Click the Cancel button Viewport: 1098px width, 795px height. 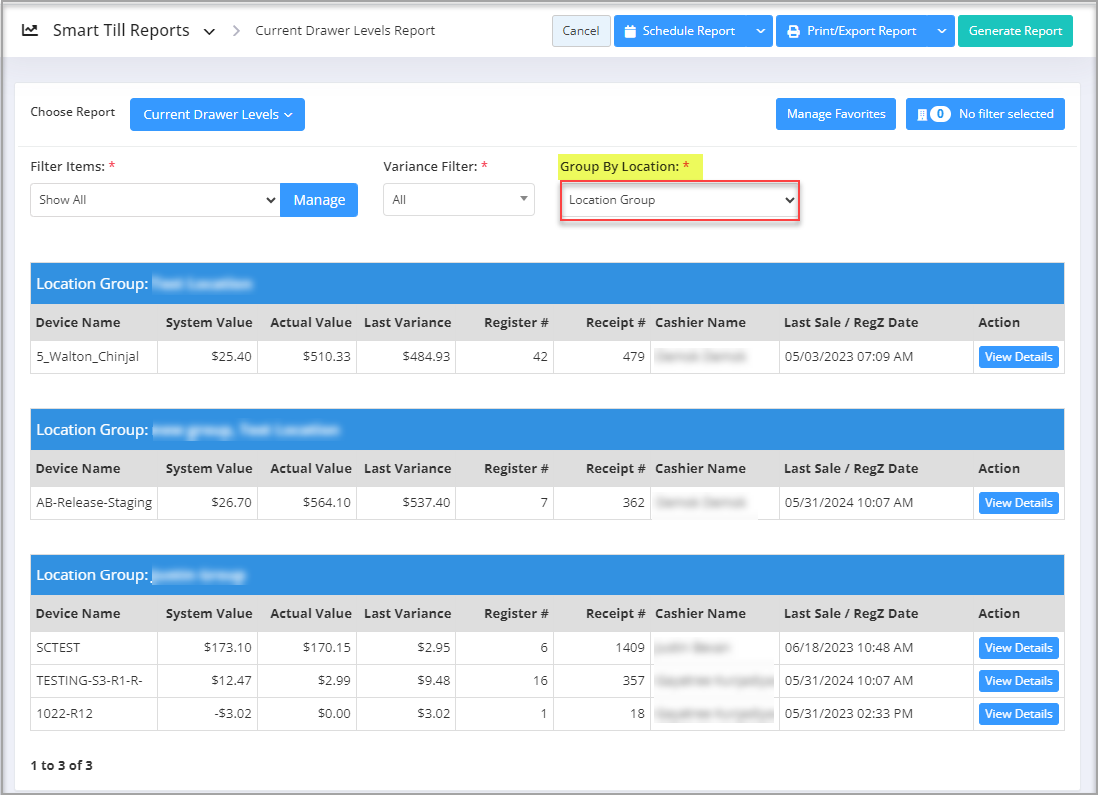pyautogui.click(x=581, y=31)
